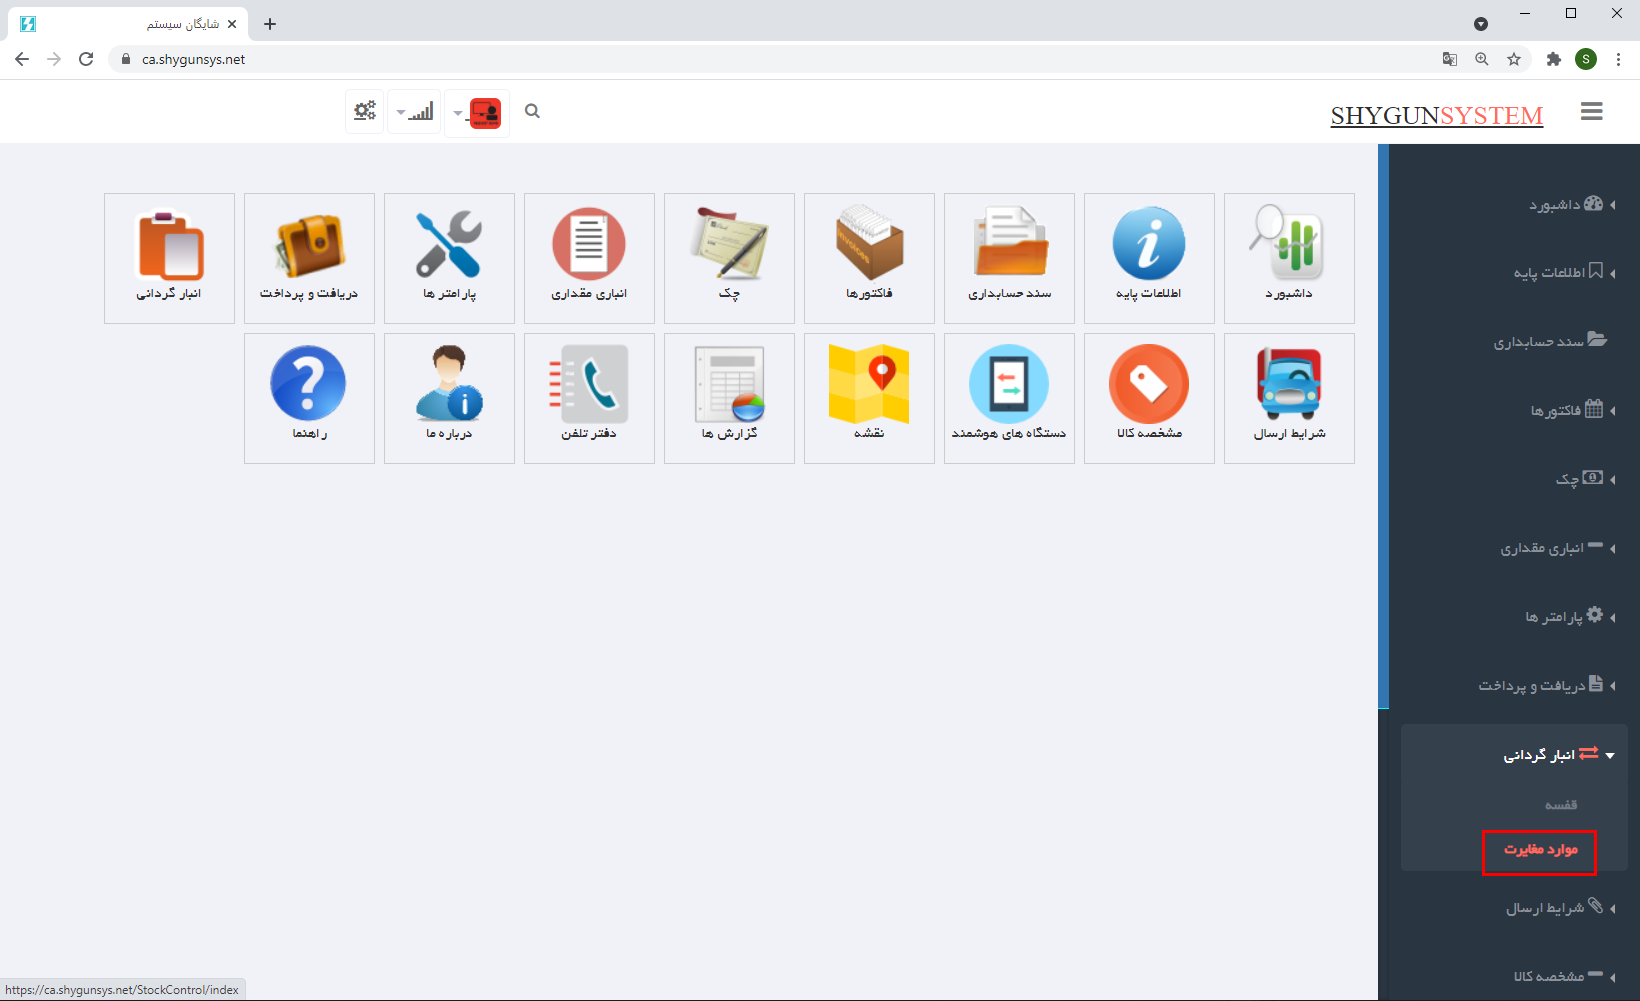
Task: Open the bar chart dropdown in toolbar
Action: pyautogui.click(x=415, y=112)
